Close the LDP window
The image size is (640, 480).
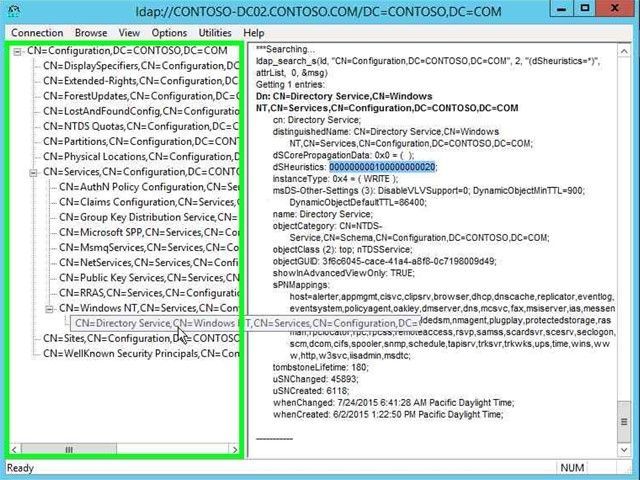coord(615,9)
